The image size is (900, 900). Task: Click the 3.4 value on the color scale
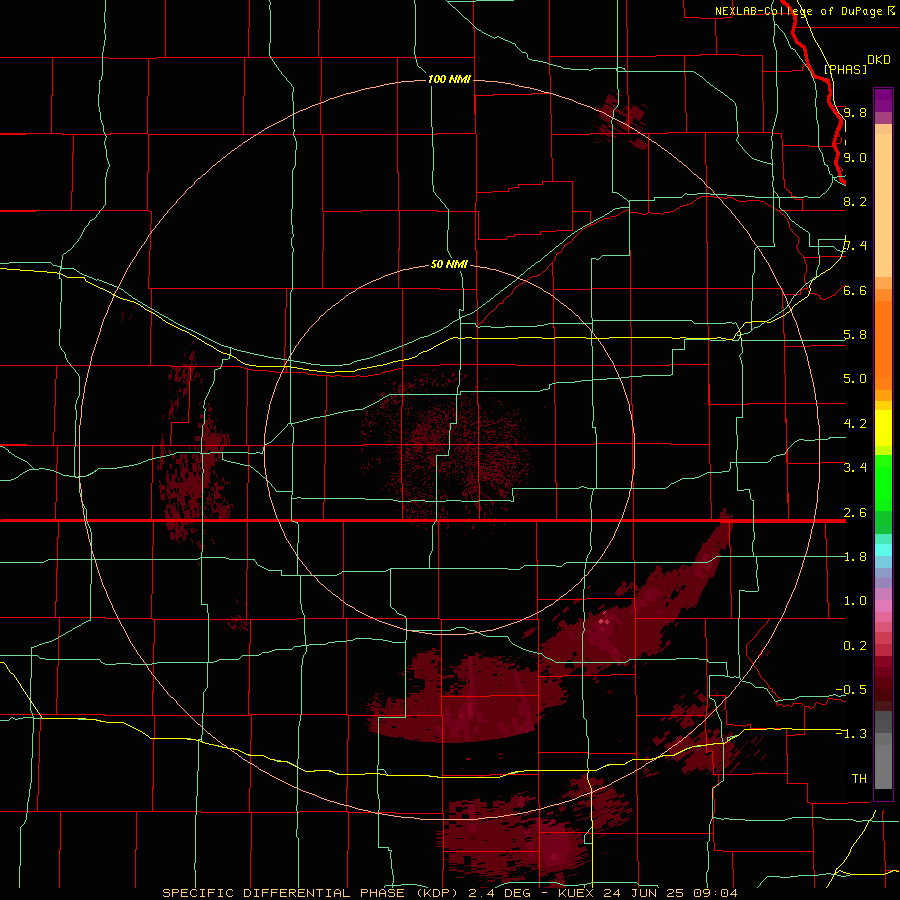pos(855,468)
